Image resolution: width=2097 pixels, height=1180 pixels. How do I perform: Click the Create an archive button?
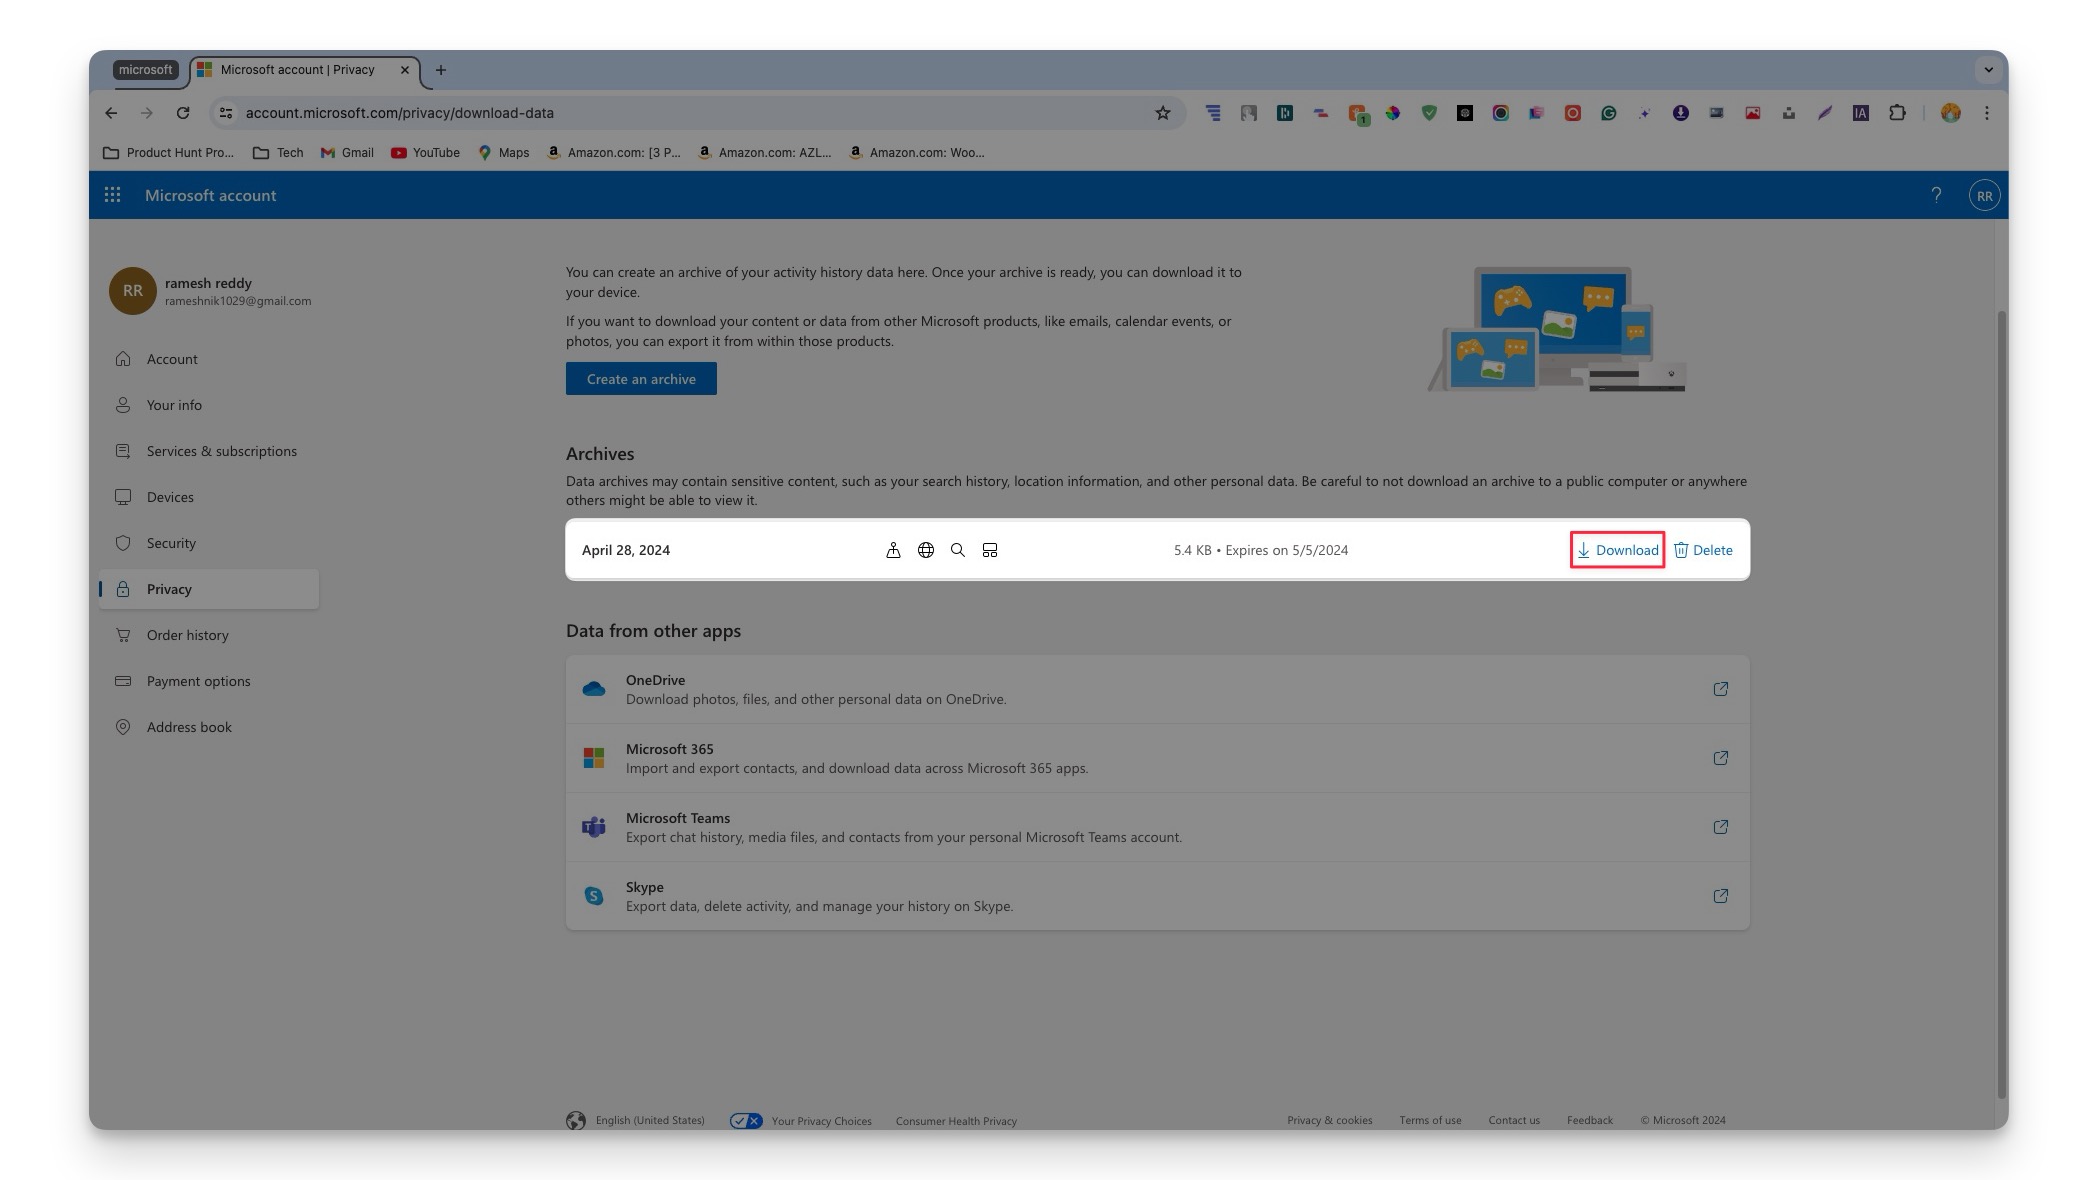[641, 379]
